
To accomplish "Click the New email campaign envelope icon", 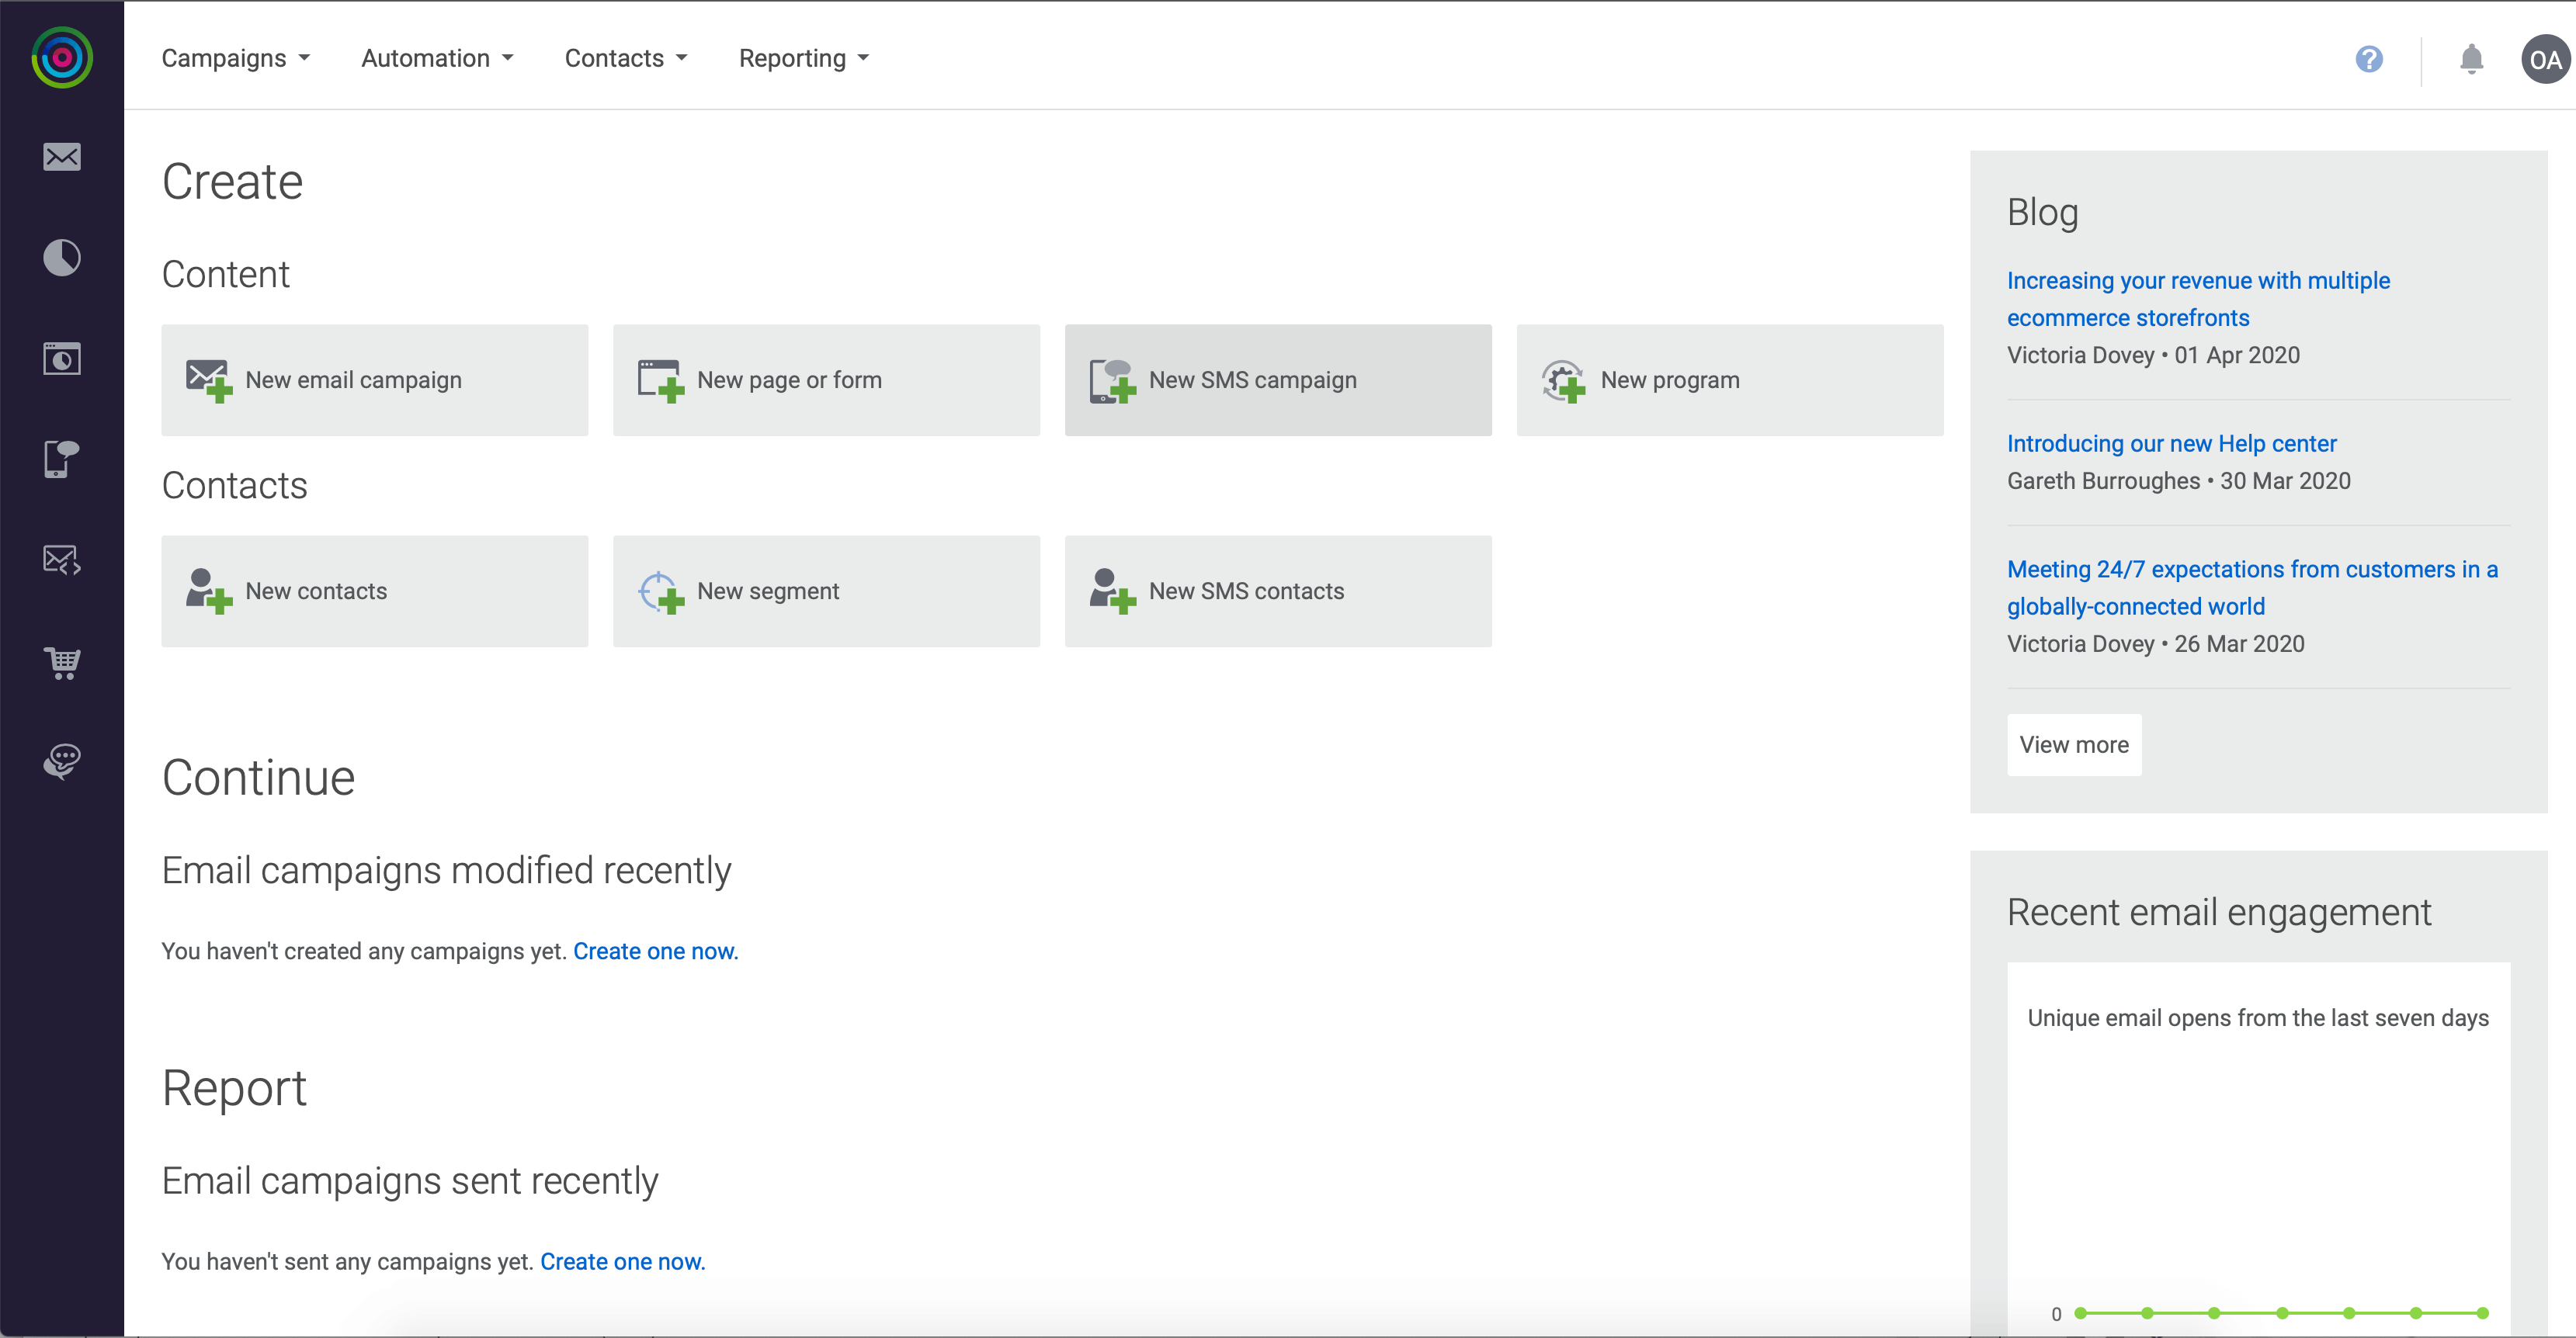I will (209, 381).
